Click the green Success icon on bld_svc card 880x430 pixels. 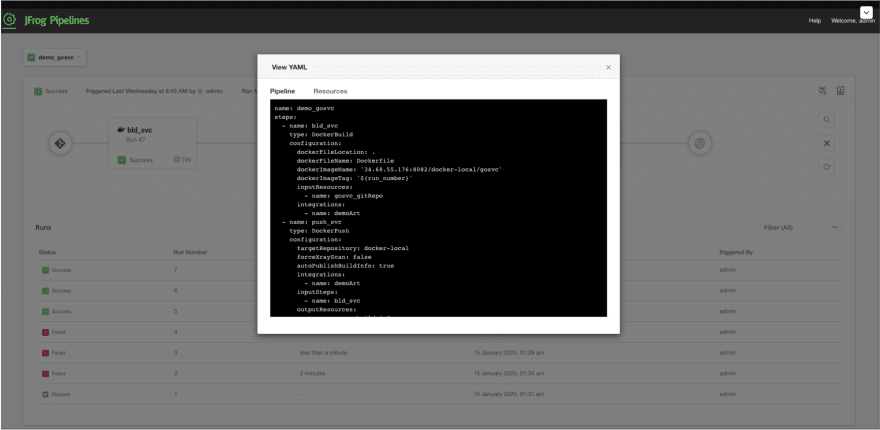121,160
